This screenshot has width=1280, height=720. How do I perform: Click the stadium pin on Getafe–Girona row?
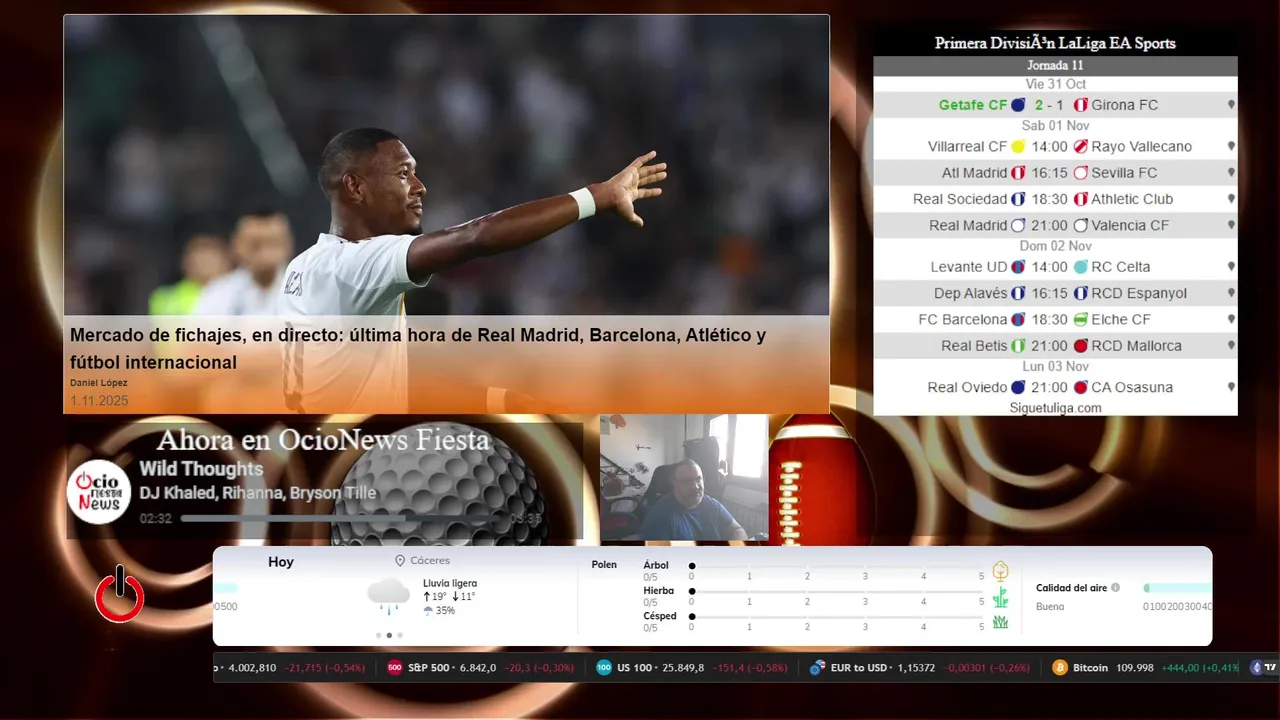tap(1231, 105)
